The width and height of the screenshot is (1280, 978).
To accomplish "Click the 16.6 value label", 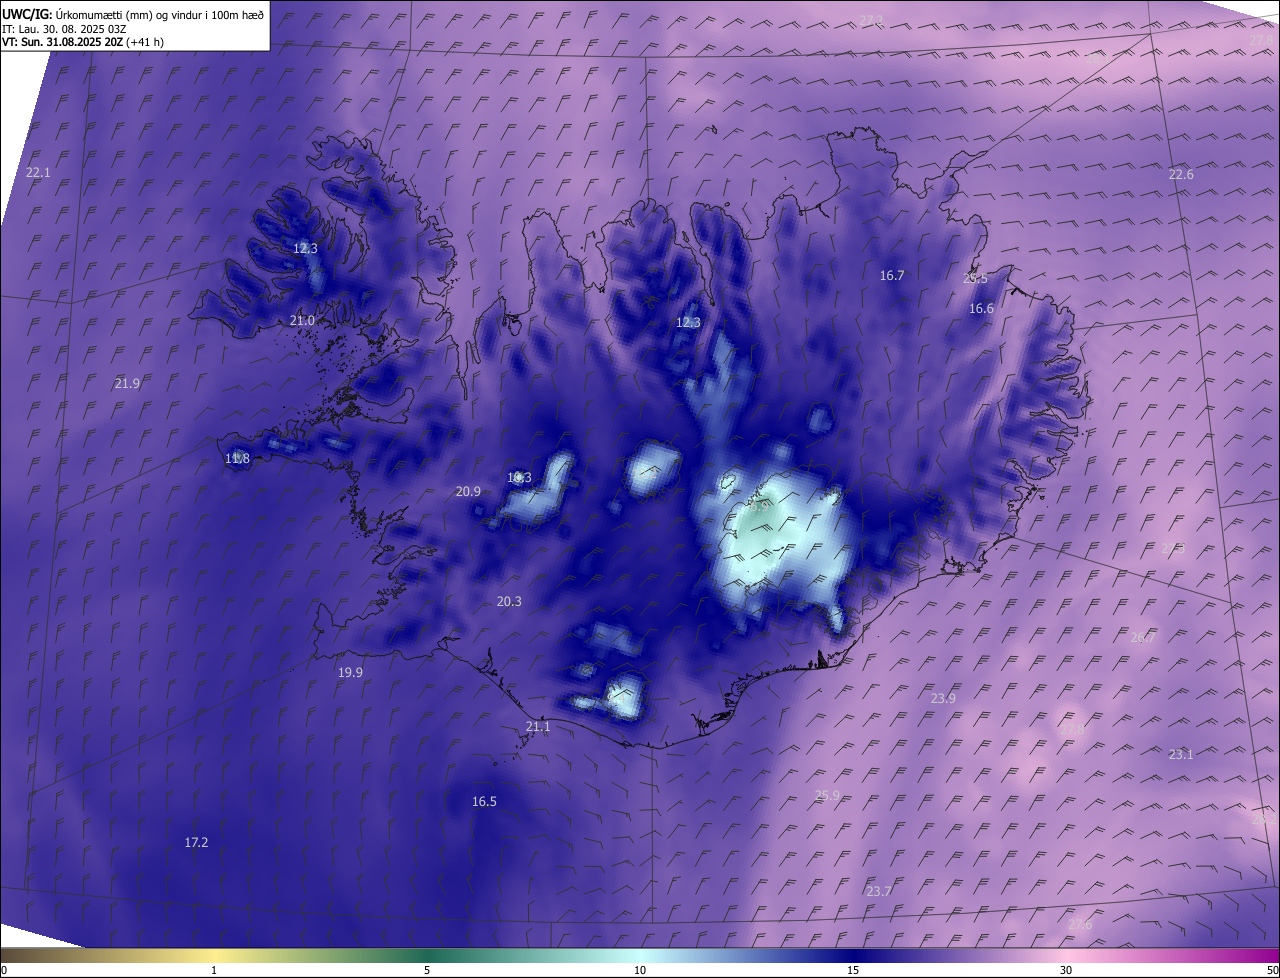I will click(x=982, y=309).
